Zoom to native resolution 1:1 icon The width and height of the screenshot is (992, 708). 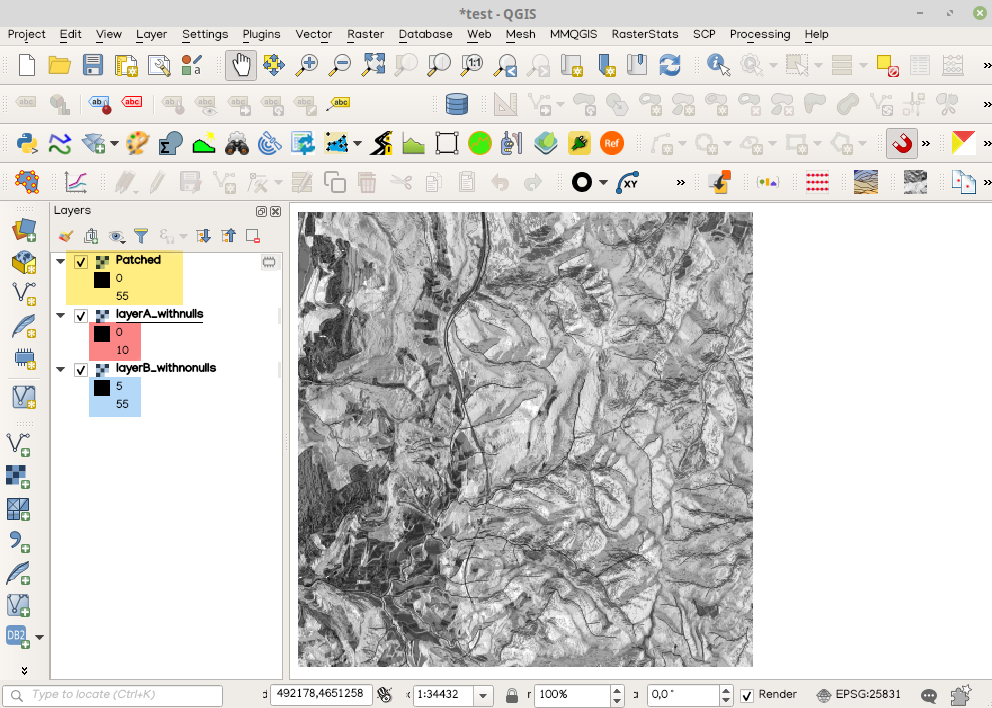[x=472, y=65]
